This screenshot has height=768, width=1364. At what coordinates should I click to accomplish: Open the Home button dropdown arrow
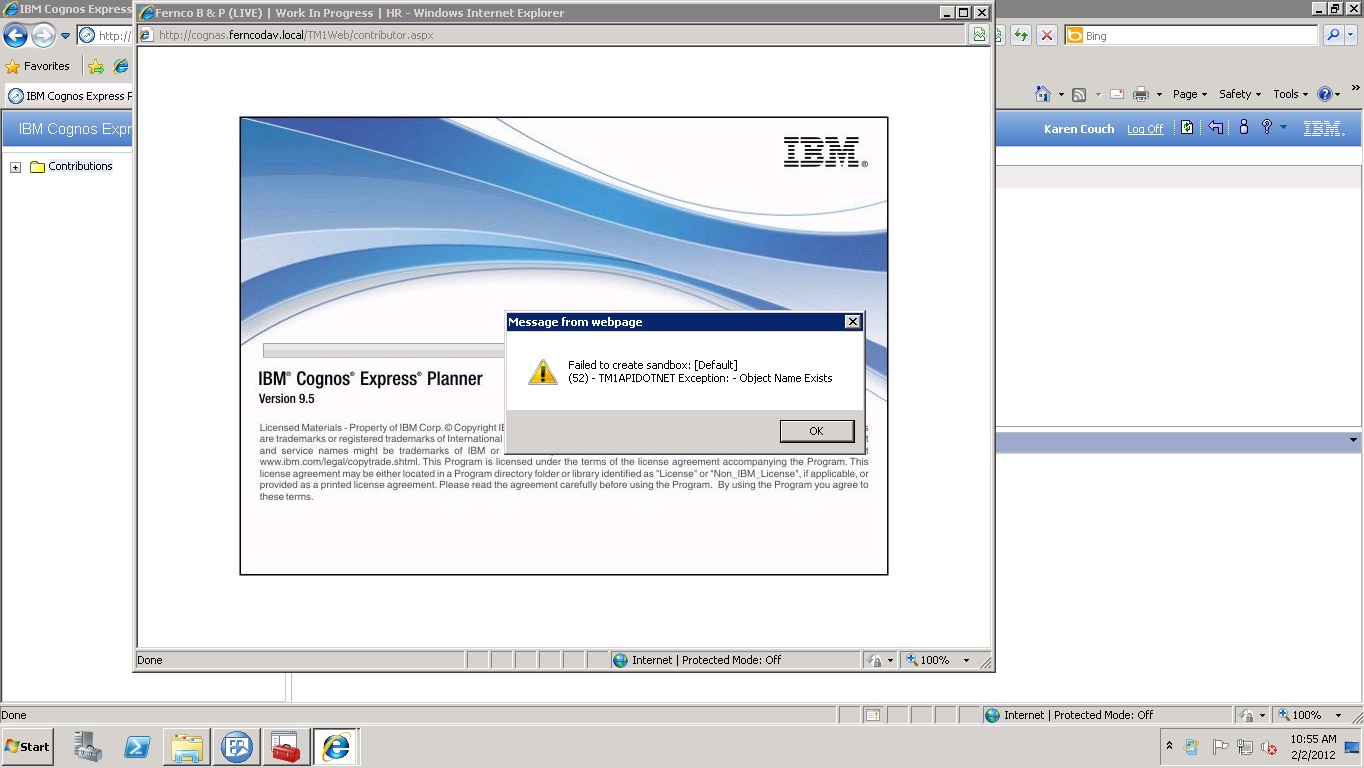click(1059, 95)
